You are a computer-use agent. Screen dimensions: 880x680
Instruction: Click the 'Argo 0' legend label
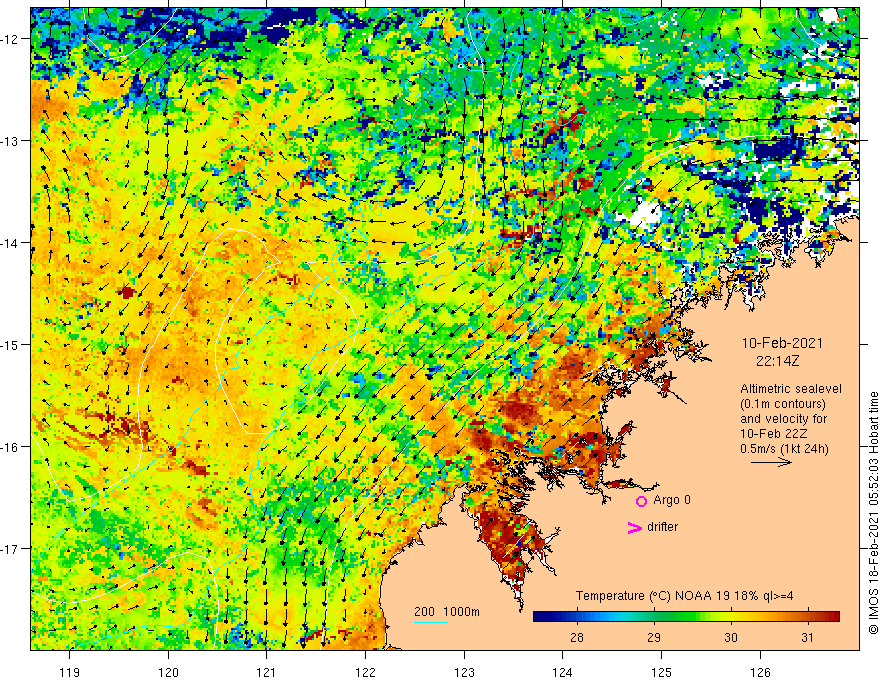[672, 500]
